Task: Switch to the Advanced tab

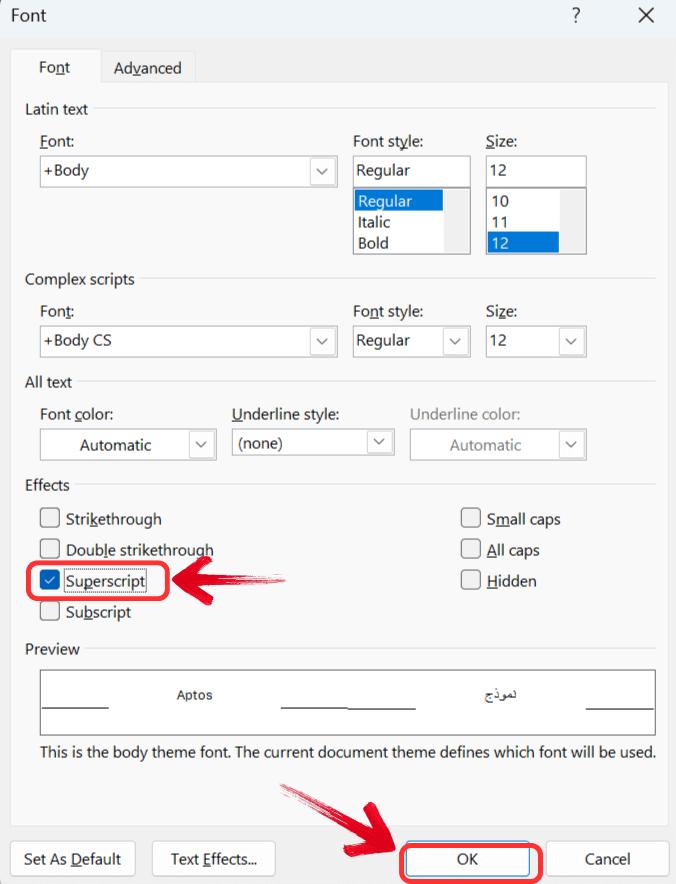Action: pos(147,67)
